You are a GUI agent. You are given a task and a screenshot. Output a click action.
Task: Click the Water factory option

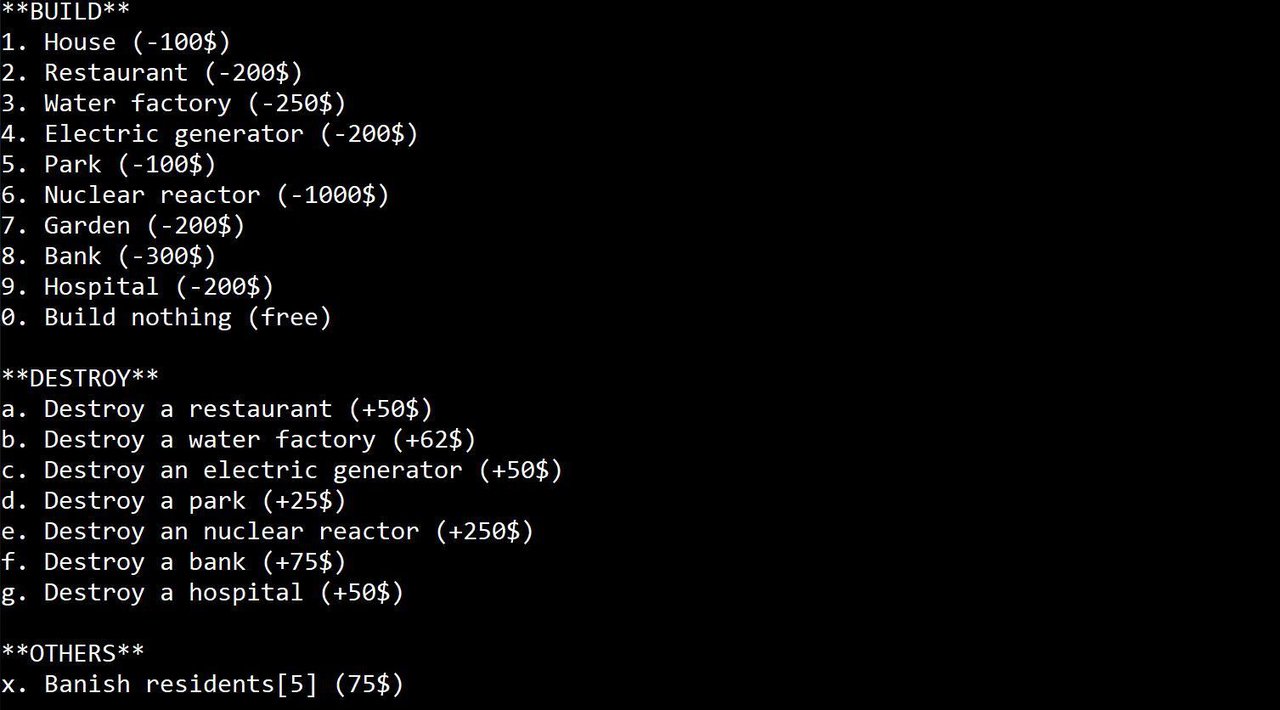(174, 103)
